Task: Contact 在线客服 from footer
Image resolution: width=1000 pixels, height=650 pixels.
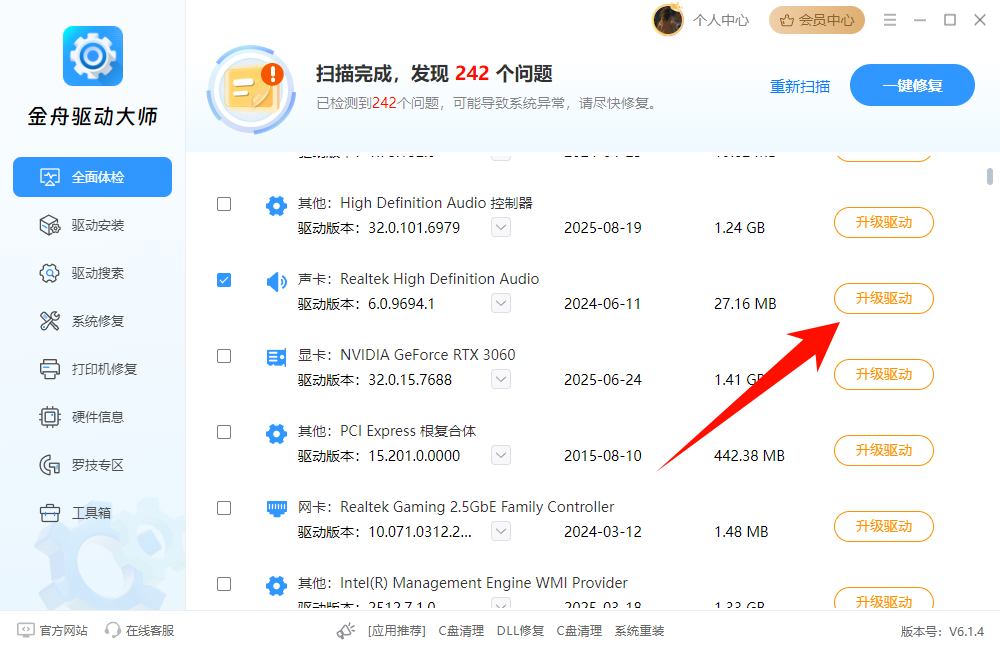Action: (x=150, y=631)
